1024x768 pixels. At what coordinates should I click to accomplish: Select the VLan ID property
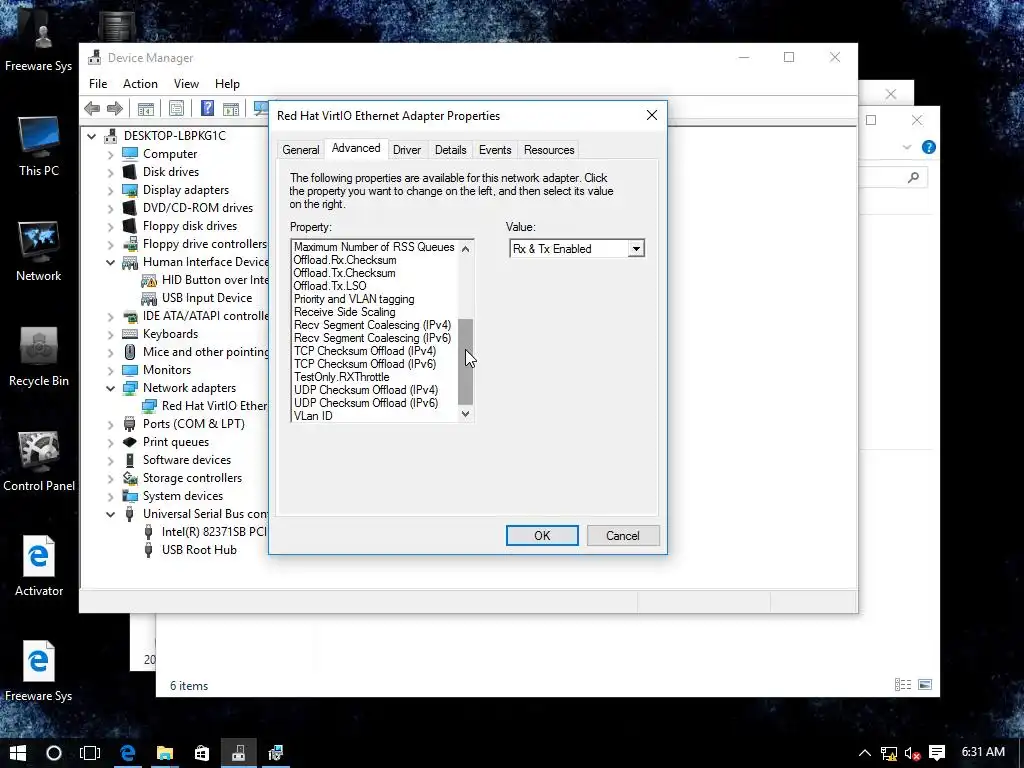313,416
